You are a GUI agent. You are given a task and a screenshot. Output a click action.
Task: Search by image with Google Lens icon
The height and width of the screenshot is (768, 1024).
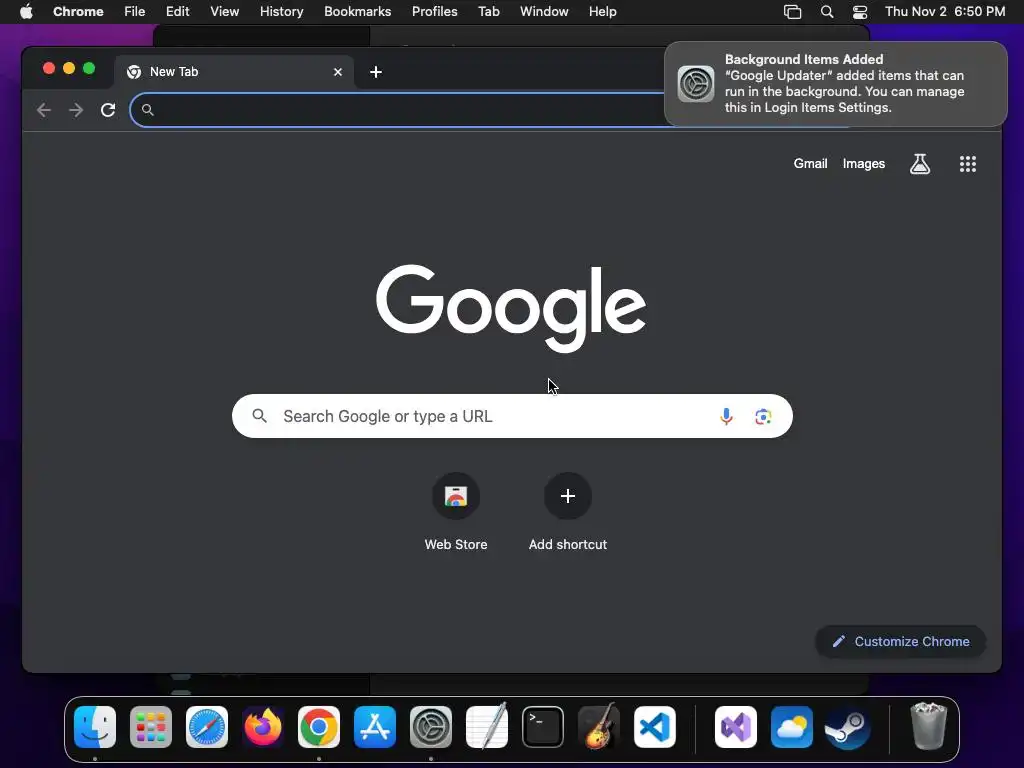click(x=763, y=416)
